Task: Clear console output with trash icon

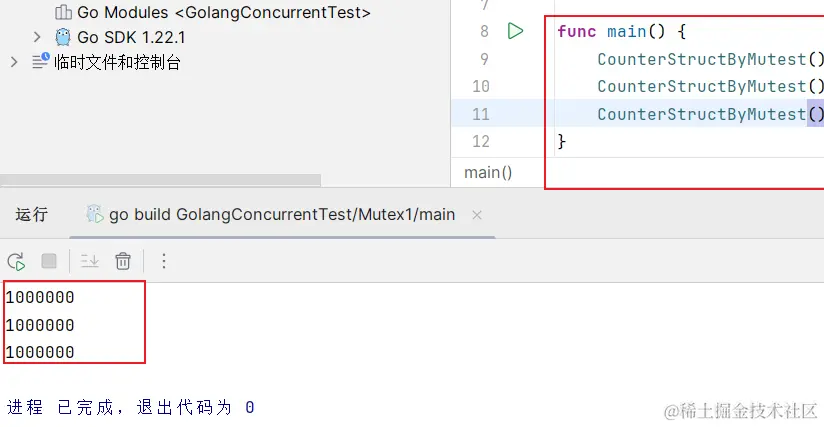Action: point(123,261)
